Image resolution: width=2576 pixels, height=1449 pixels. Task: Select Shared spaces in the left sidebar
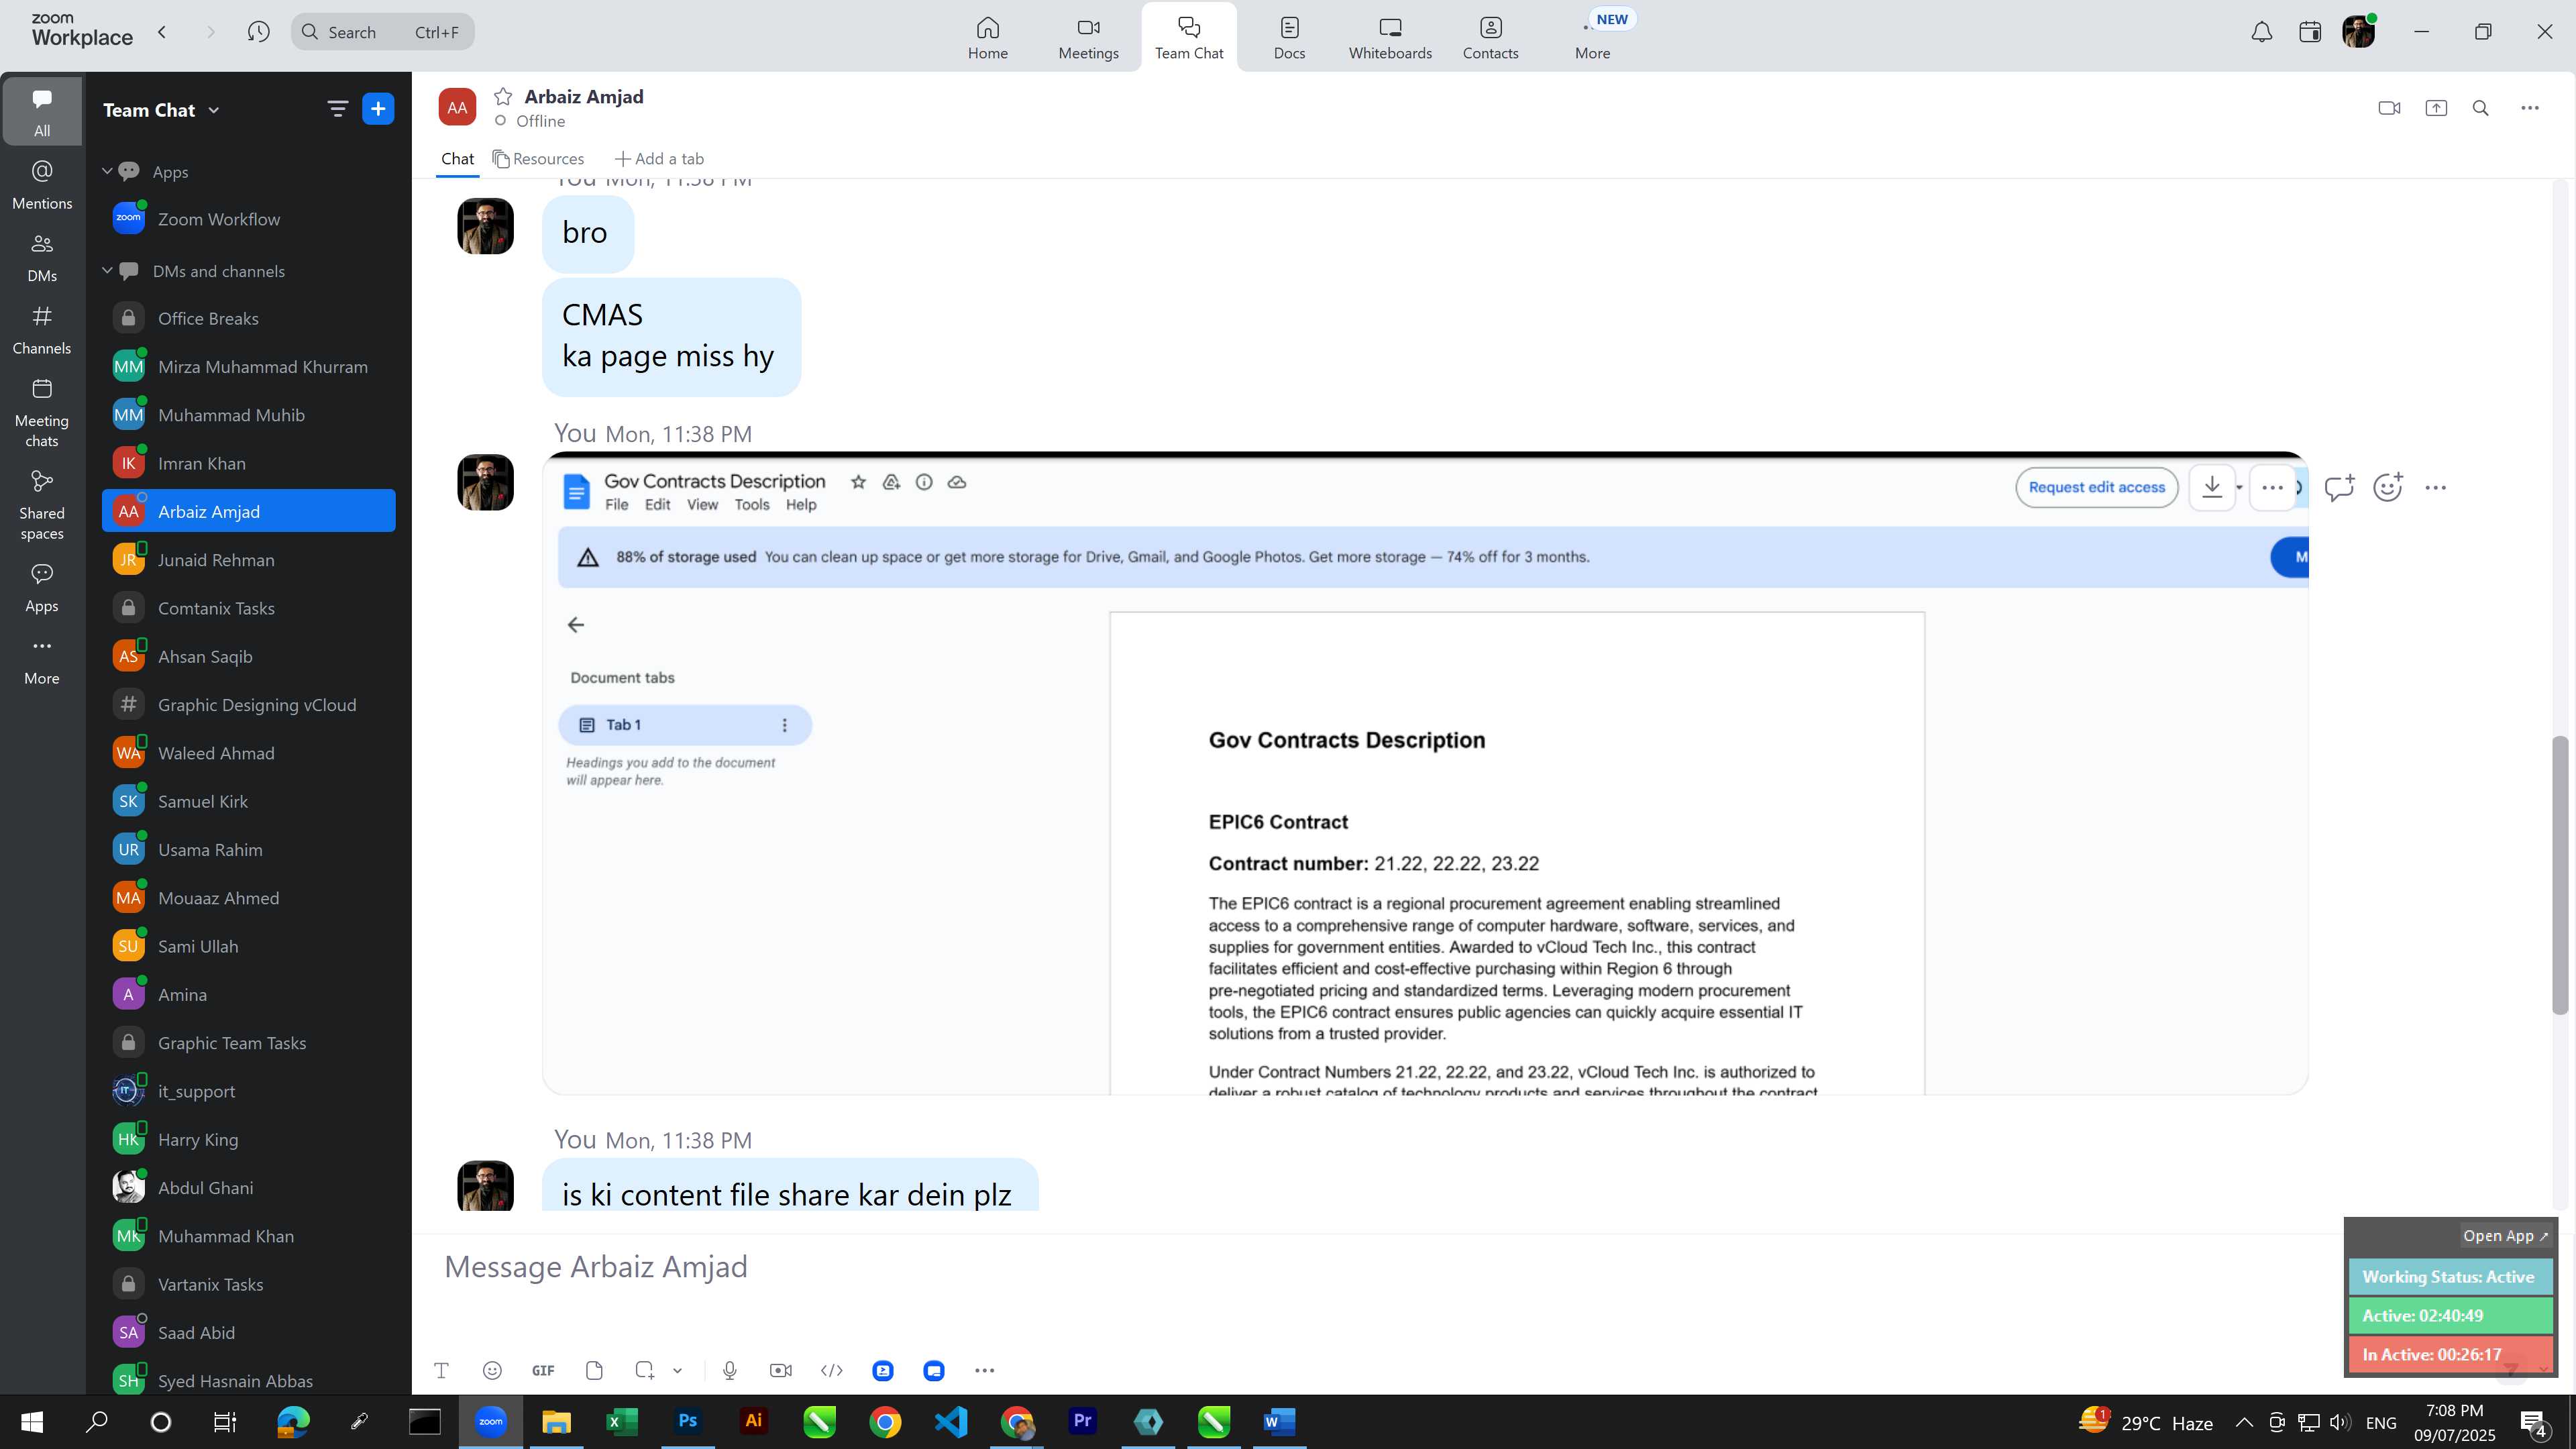[42, 505]
